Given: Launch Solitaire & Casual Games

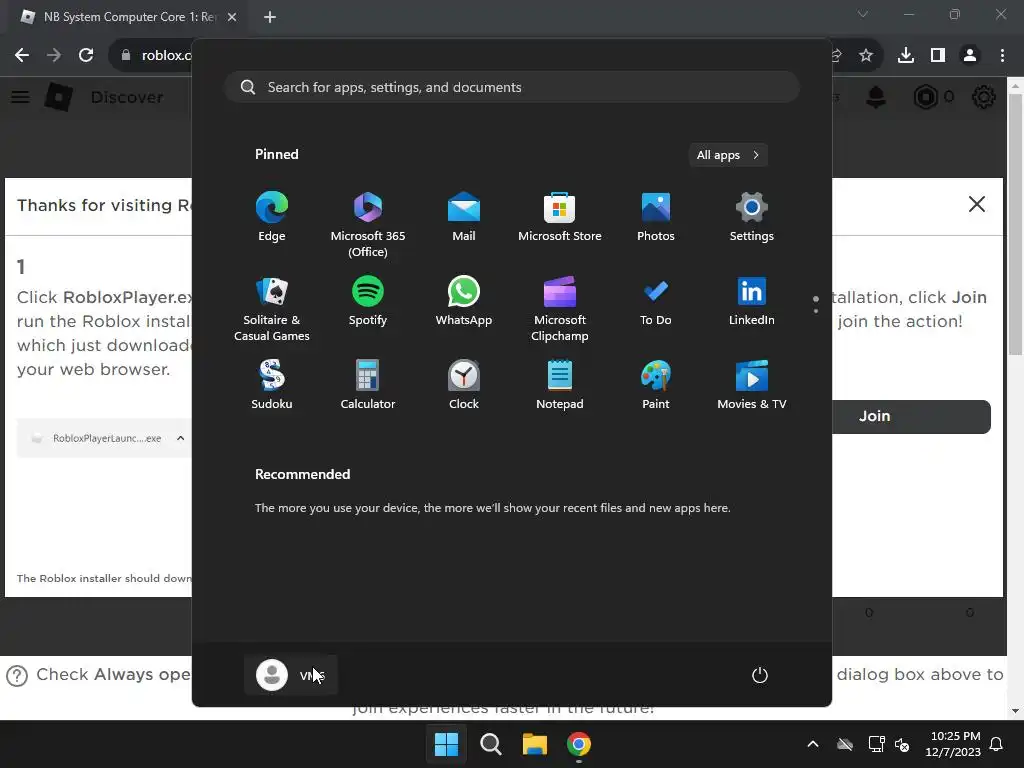Looking at the screenshot, I should click(x=272, y=309).
